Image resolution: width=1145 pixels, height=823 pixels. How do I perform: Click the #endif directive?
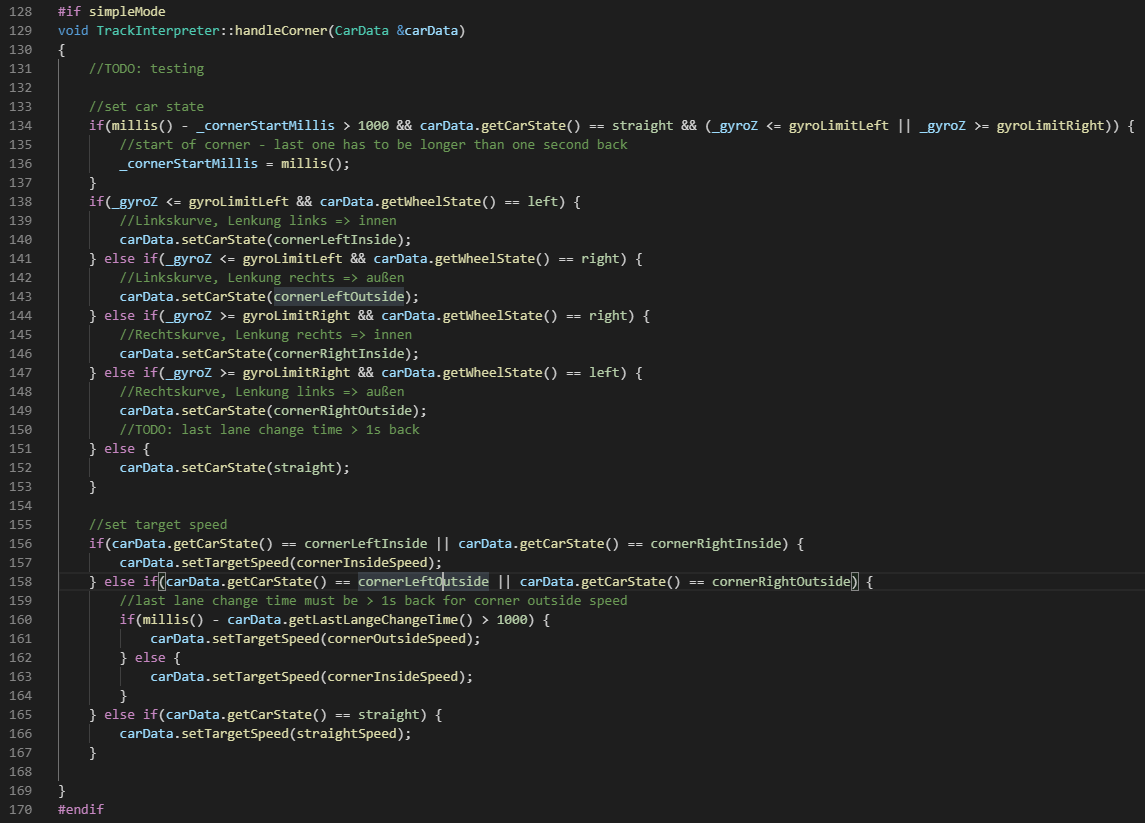pos(80,809)
